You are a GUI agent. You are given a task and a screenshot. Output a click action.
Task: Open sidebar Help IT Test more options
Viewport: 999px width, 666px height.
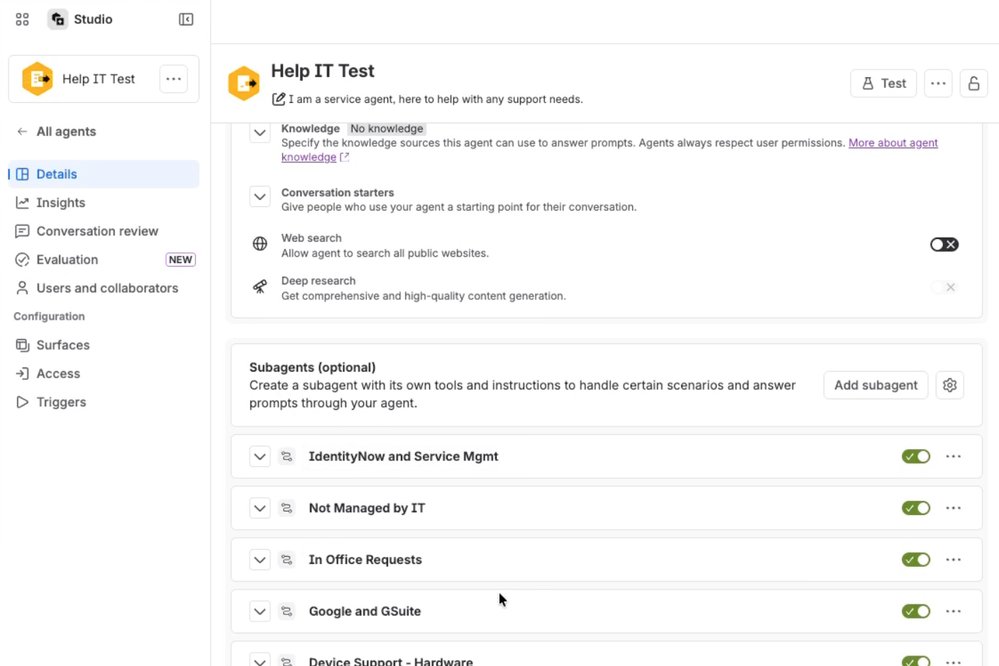tap(173, 79)
